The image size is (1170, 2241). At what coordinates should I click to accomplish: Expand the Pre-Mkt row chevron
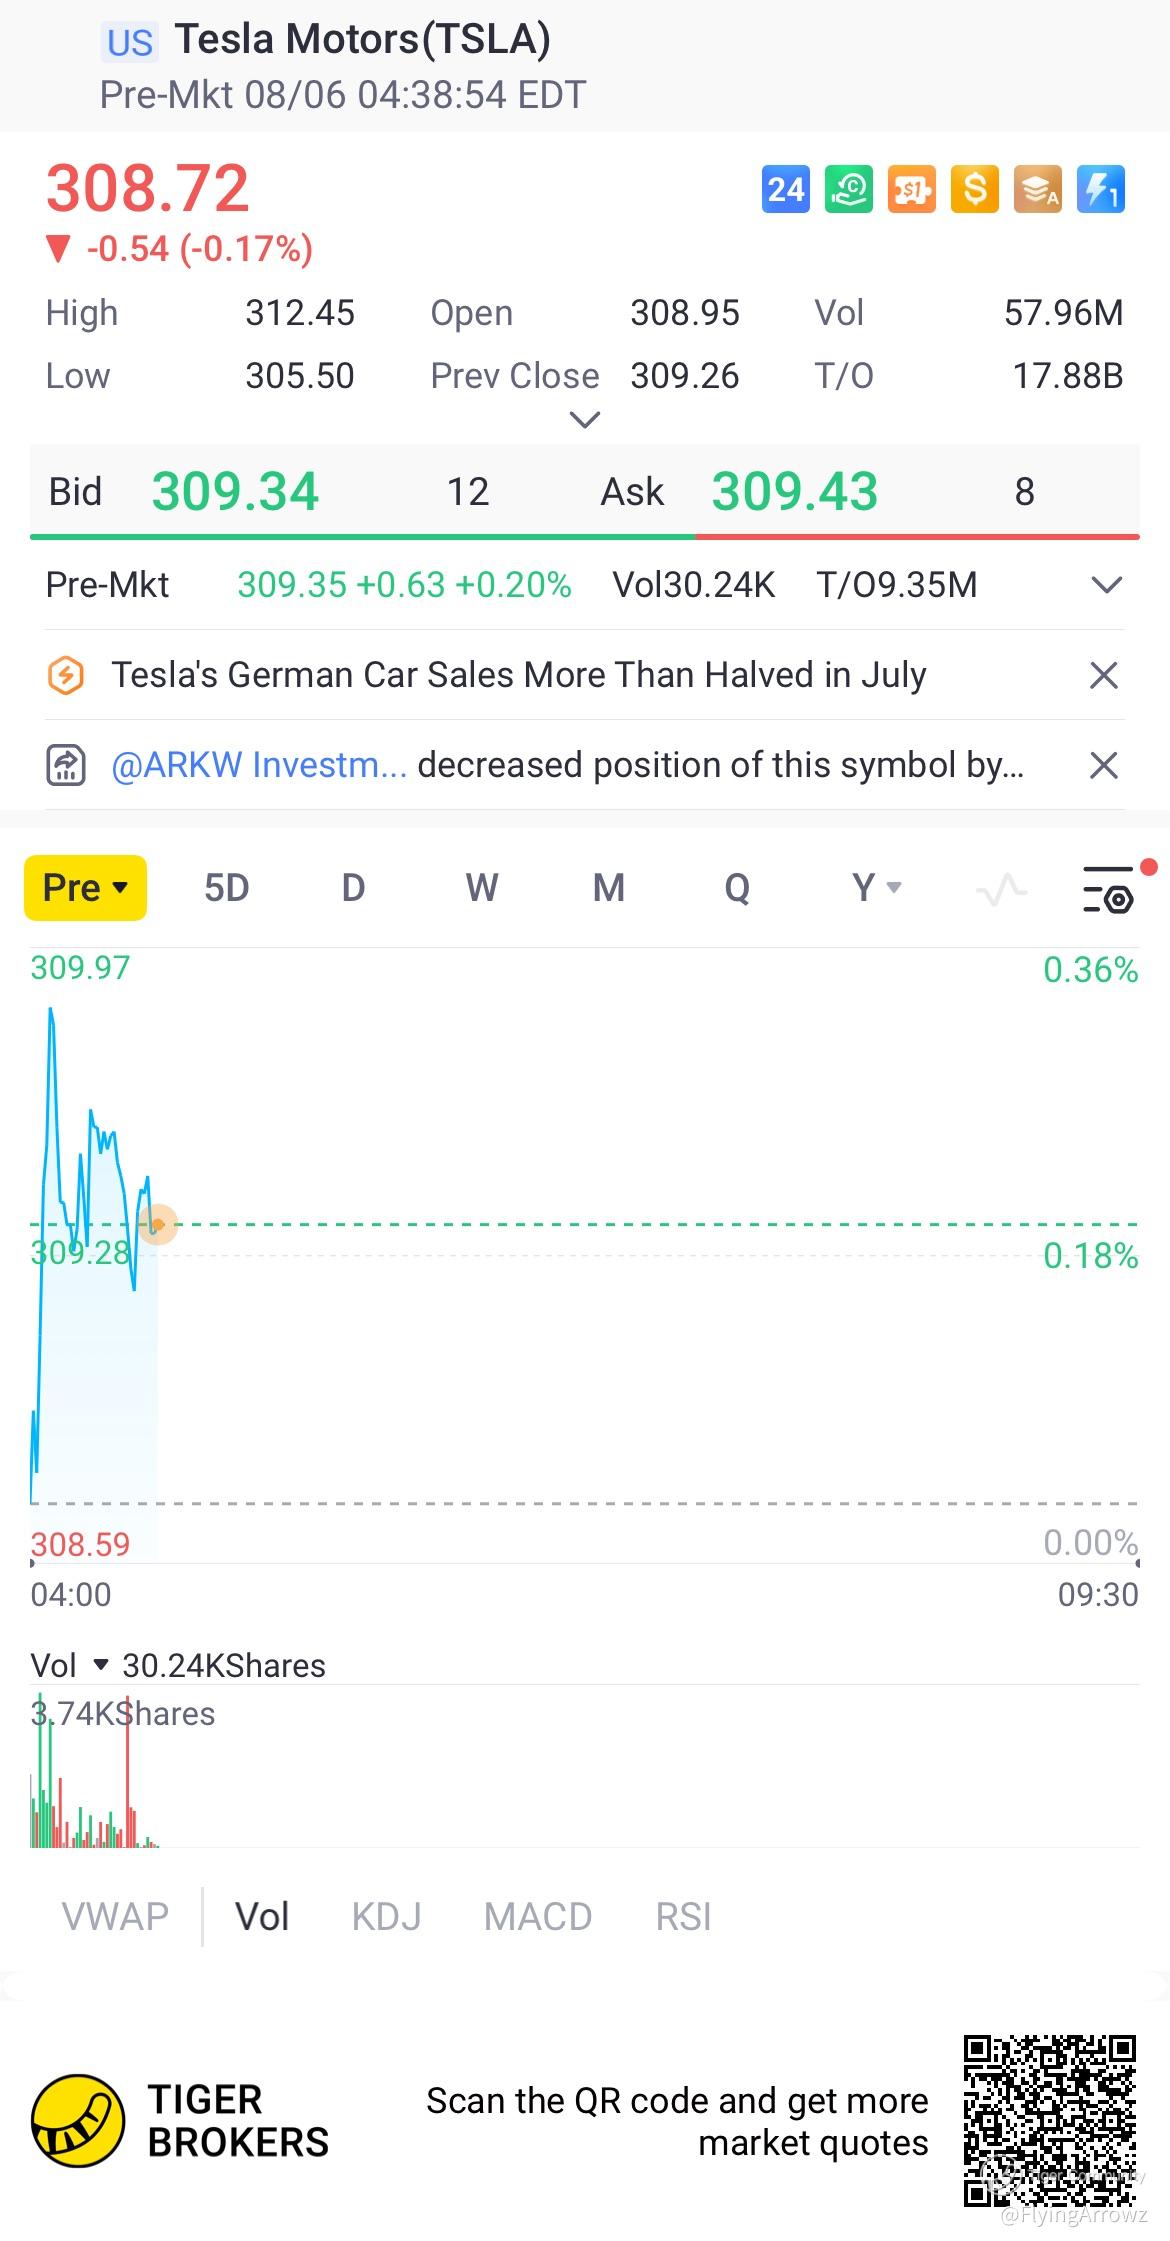[x=1106, y=585]
